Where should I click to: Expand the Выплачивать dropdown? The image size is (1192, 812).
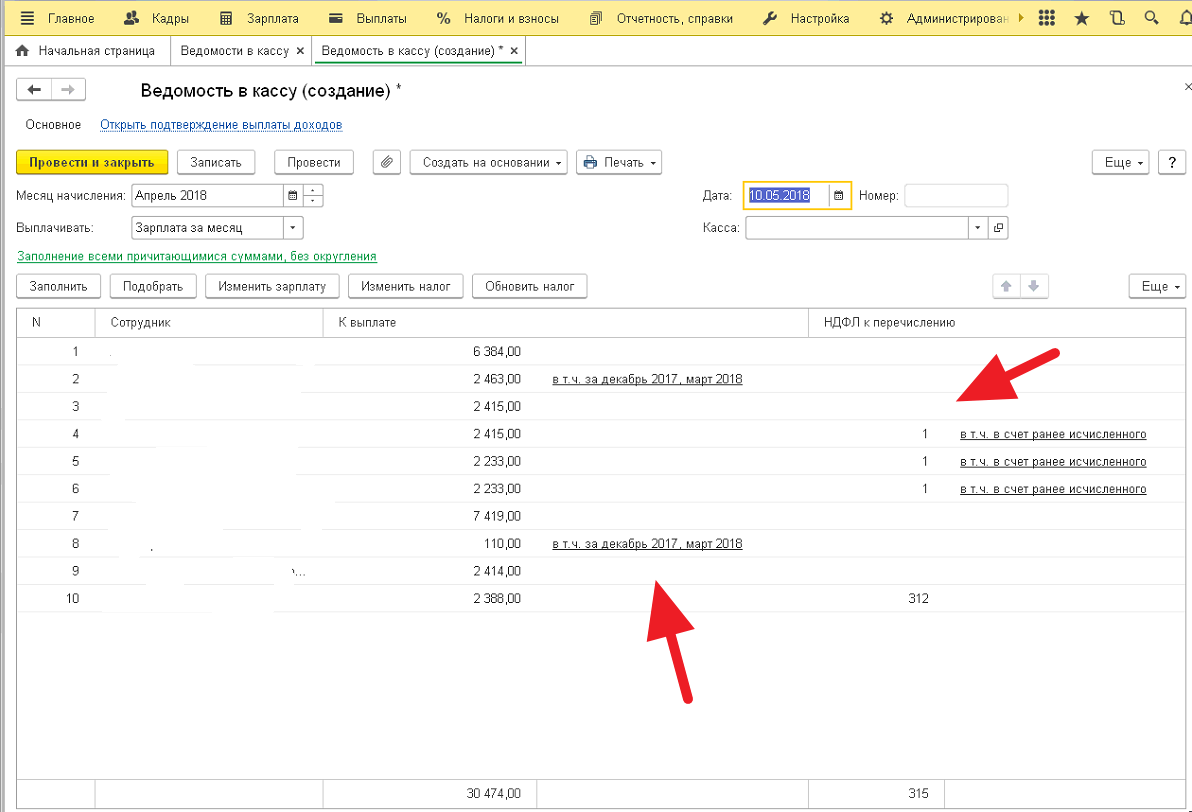[x=293, y=228]
